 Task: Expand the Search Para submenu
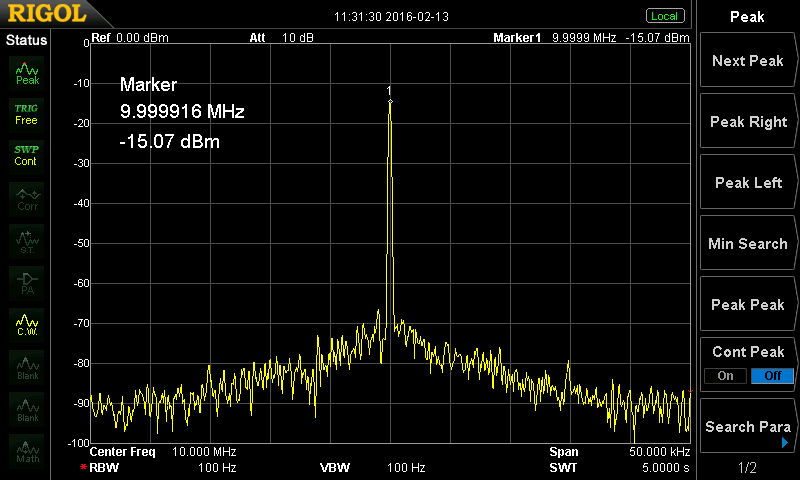pos(747,427)
